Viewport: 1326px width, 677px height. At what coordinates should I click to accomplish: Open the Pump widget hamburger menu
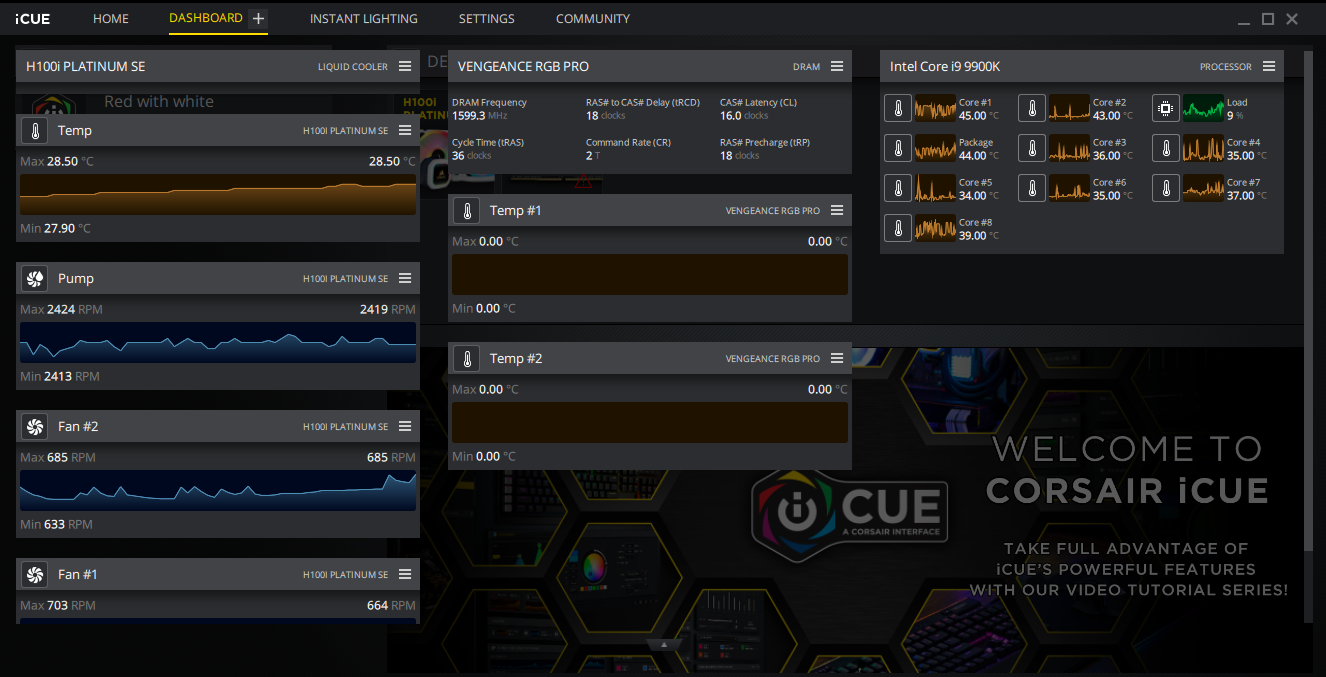(x=405, y=278)
